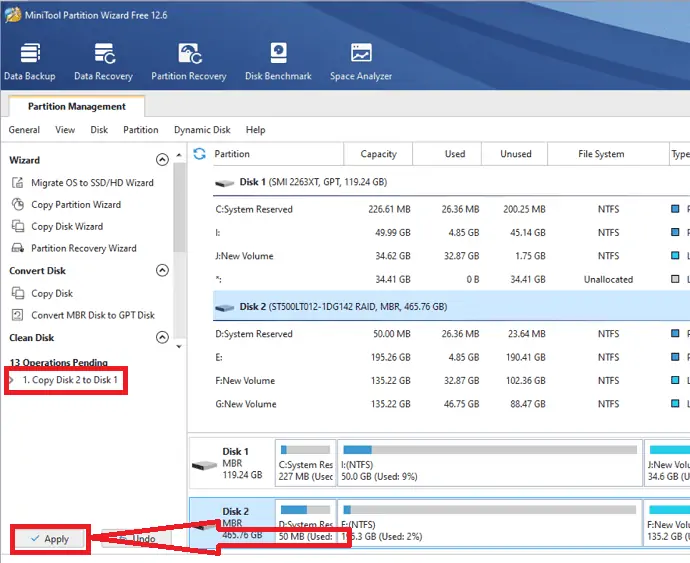Open the View menu
Screen dimensions: 690x563
[x=65, y=130]
